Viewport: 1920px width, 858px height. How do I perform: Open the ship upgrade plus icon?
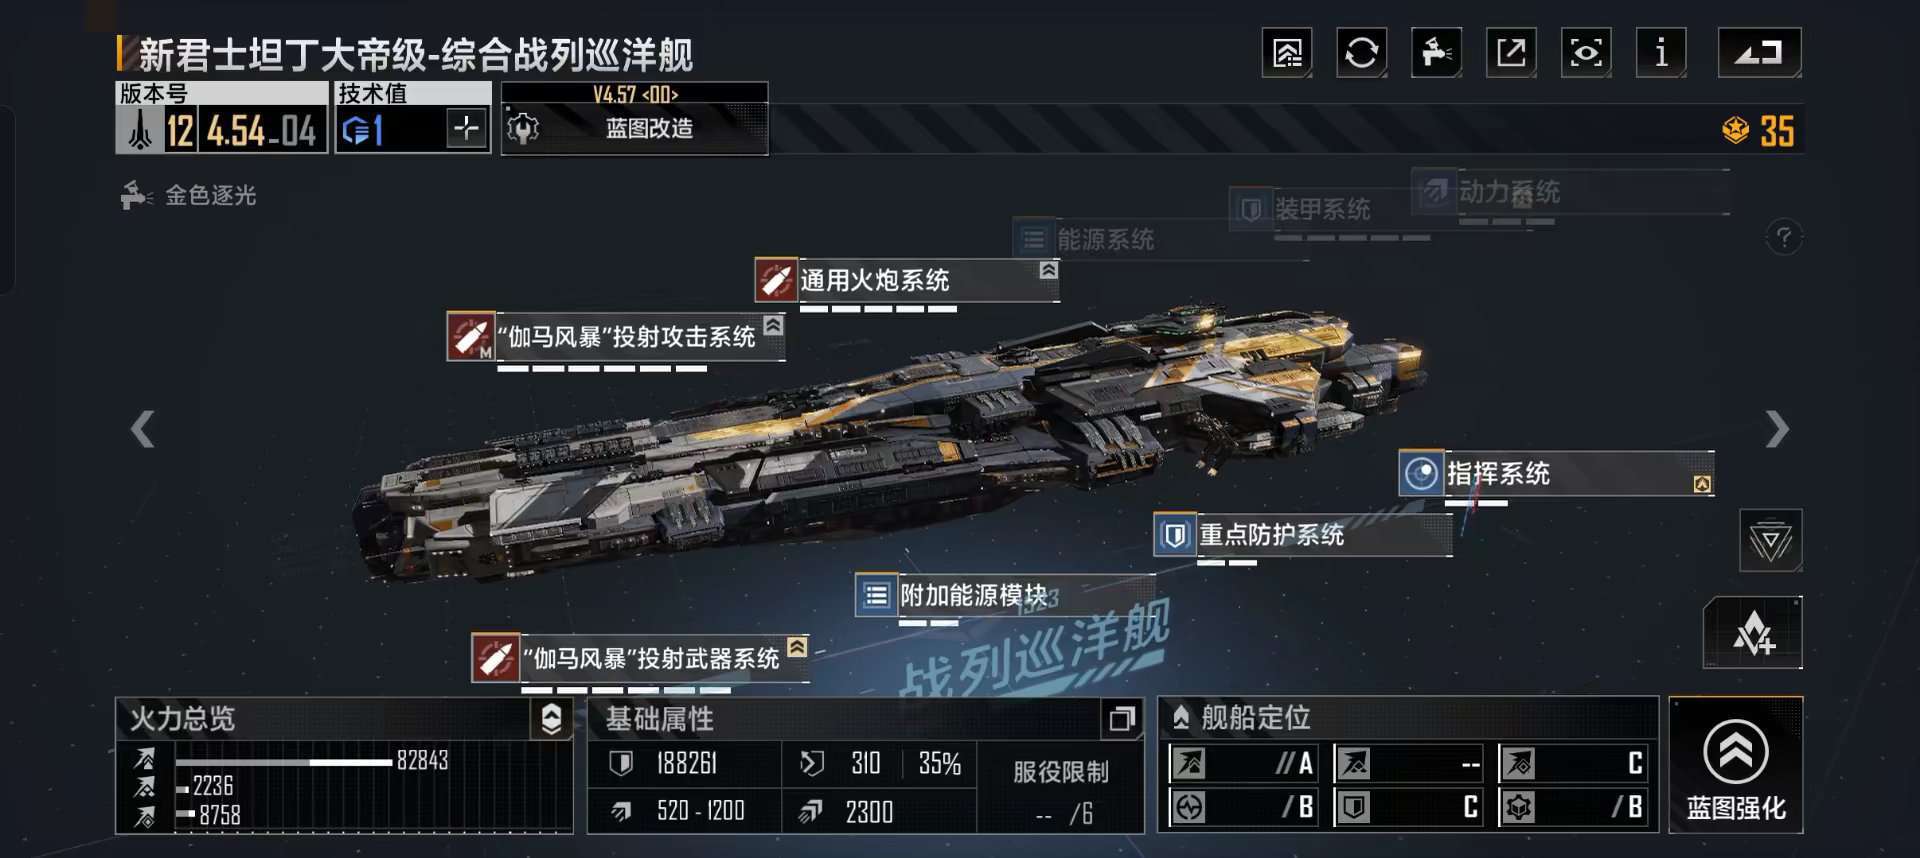coord(1752,633)
